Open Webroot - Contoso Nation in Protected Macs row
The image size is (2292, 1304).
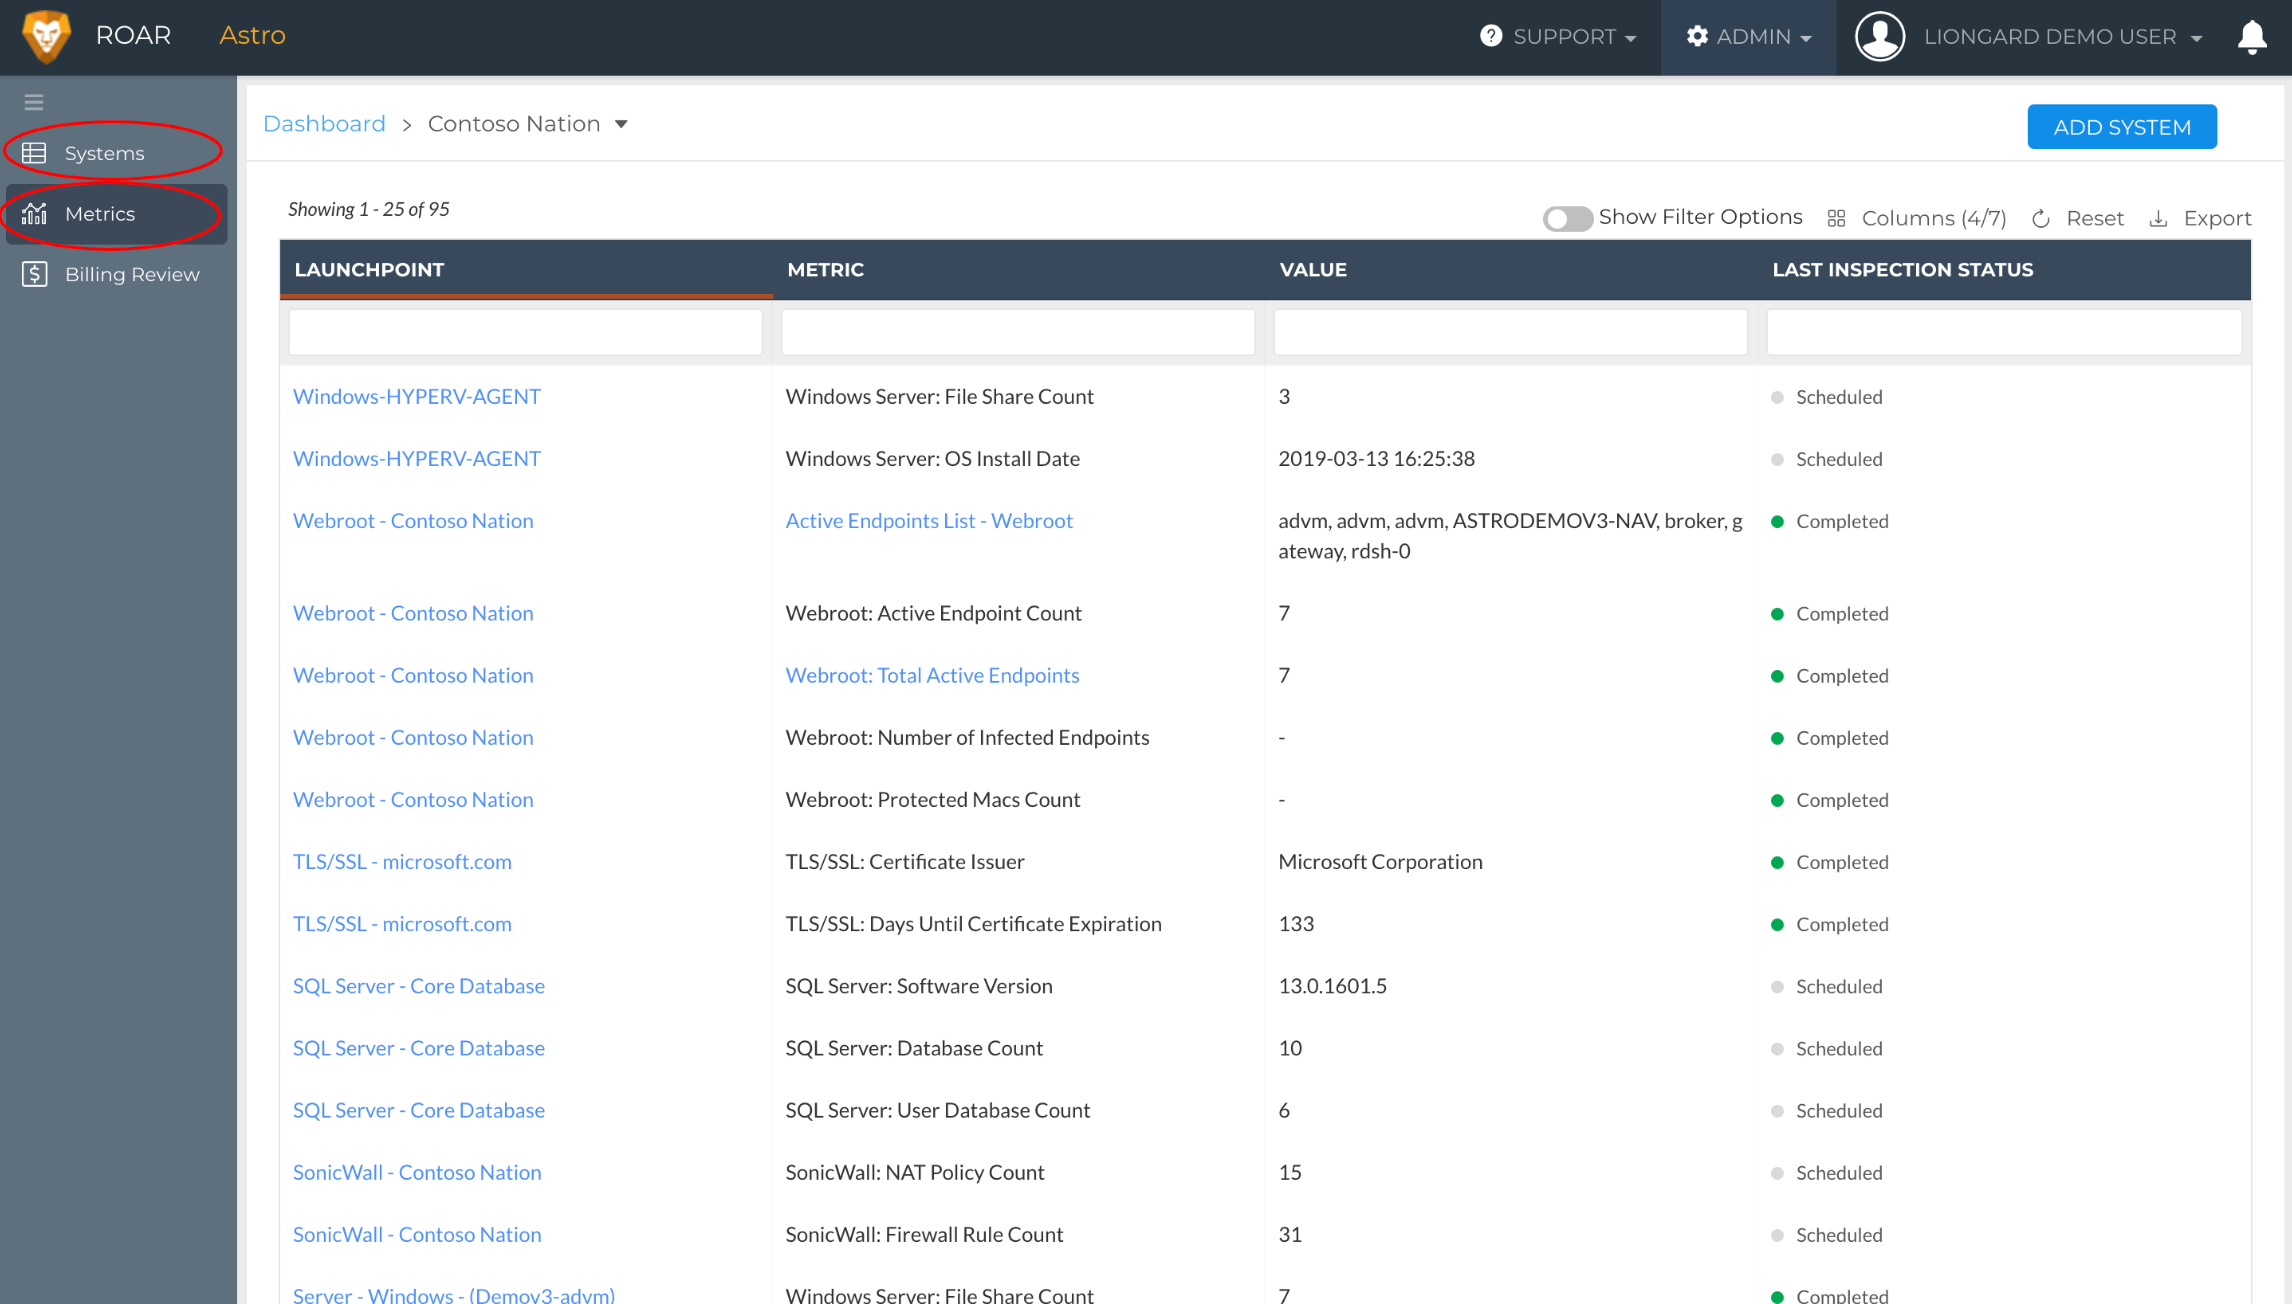pyautogui.click(x=413, y=800)
